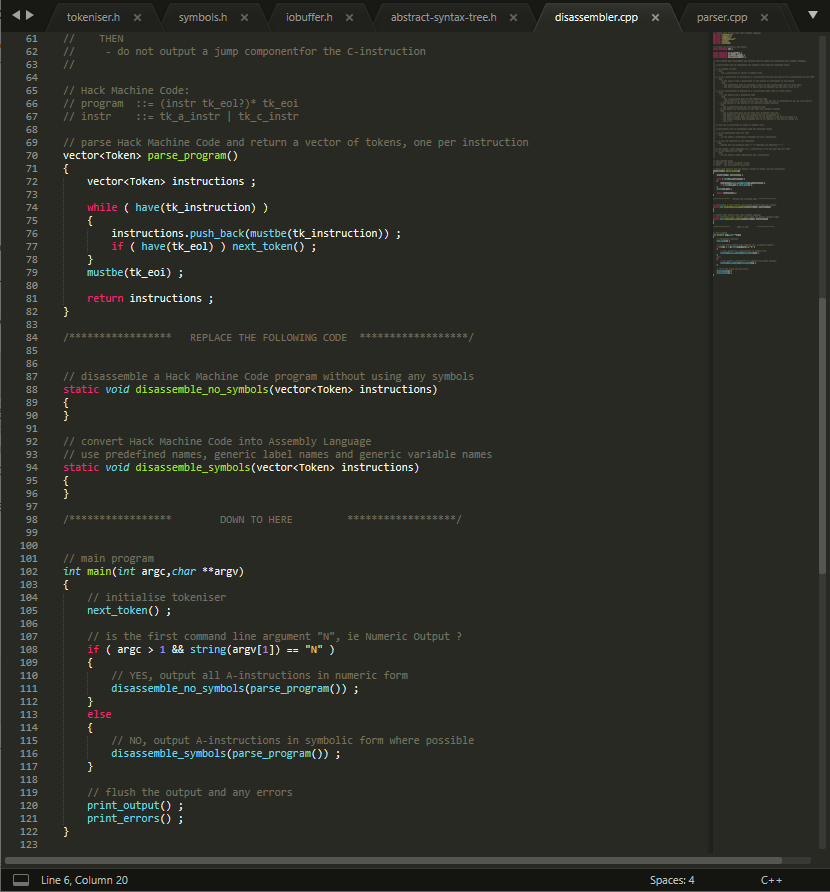
Task: Click the '// main program' comment
Action: (x=109, y=559)
